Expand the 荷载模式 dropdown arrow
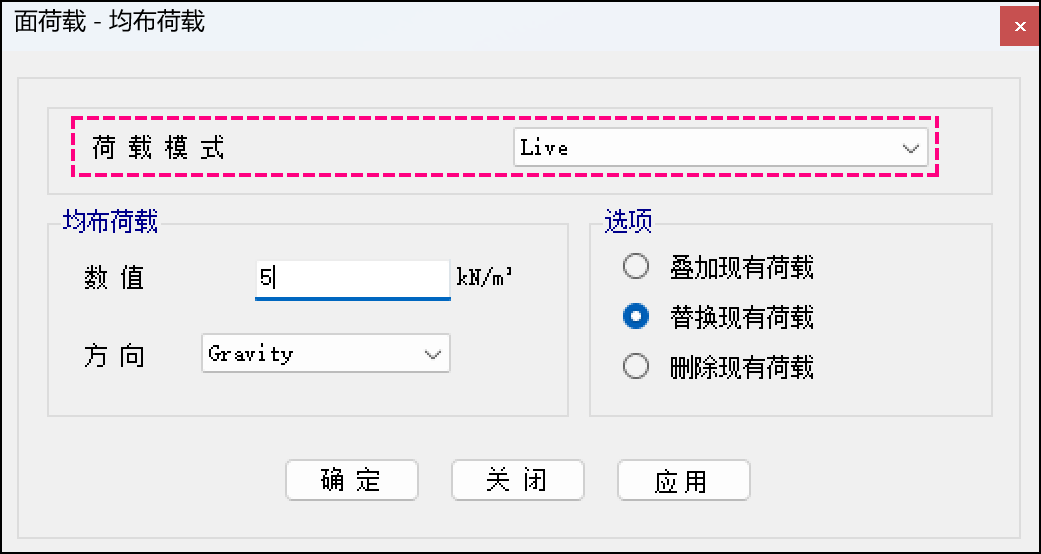The width and height of the screenshot is (1041, 554). tap(910, 148)
